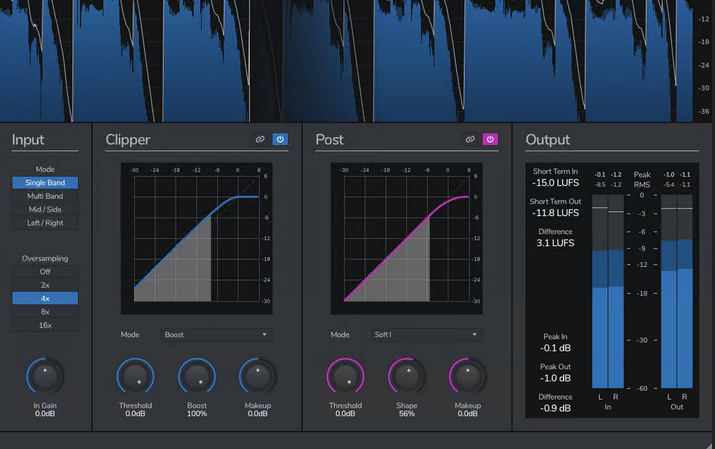Select Mid / Side input mode
Image resolution: width=715 pixels, height=449 pixels.
45,210
